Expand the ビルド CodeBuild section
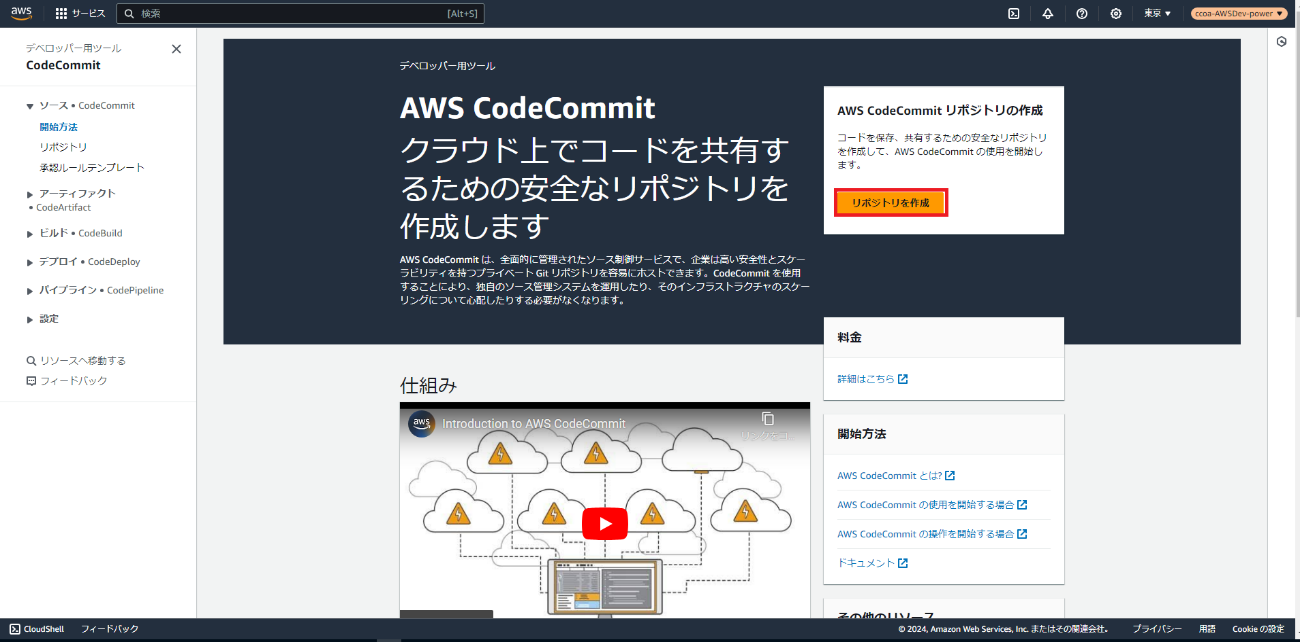 [30, 233]
